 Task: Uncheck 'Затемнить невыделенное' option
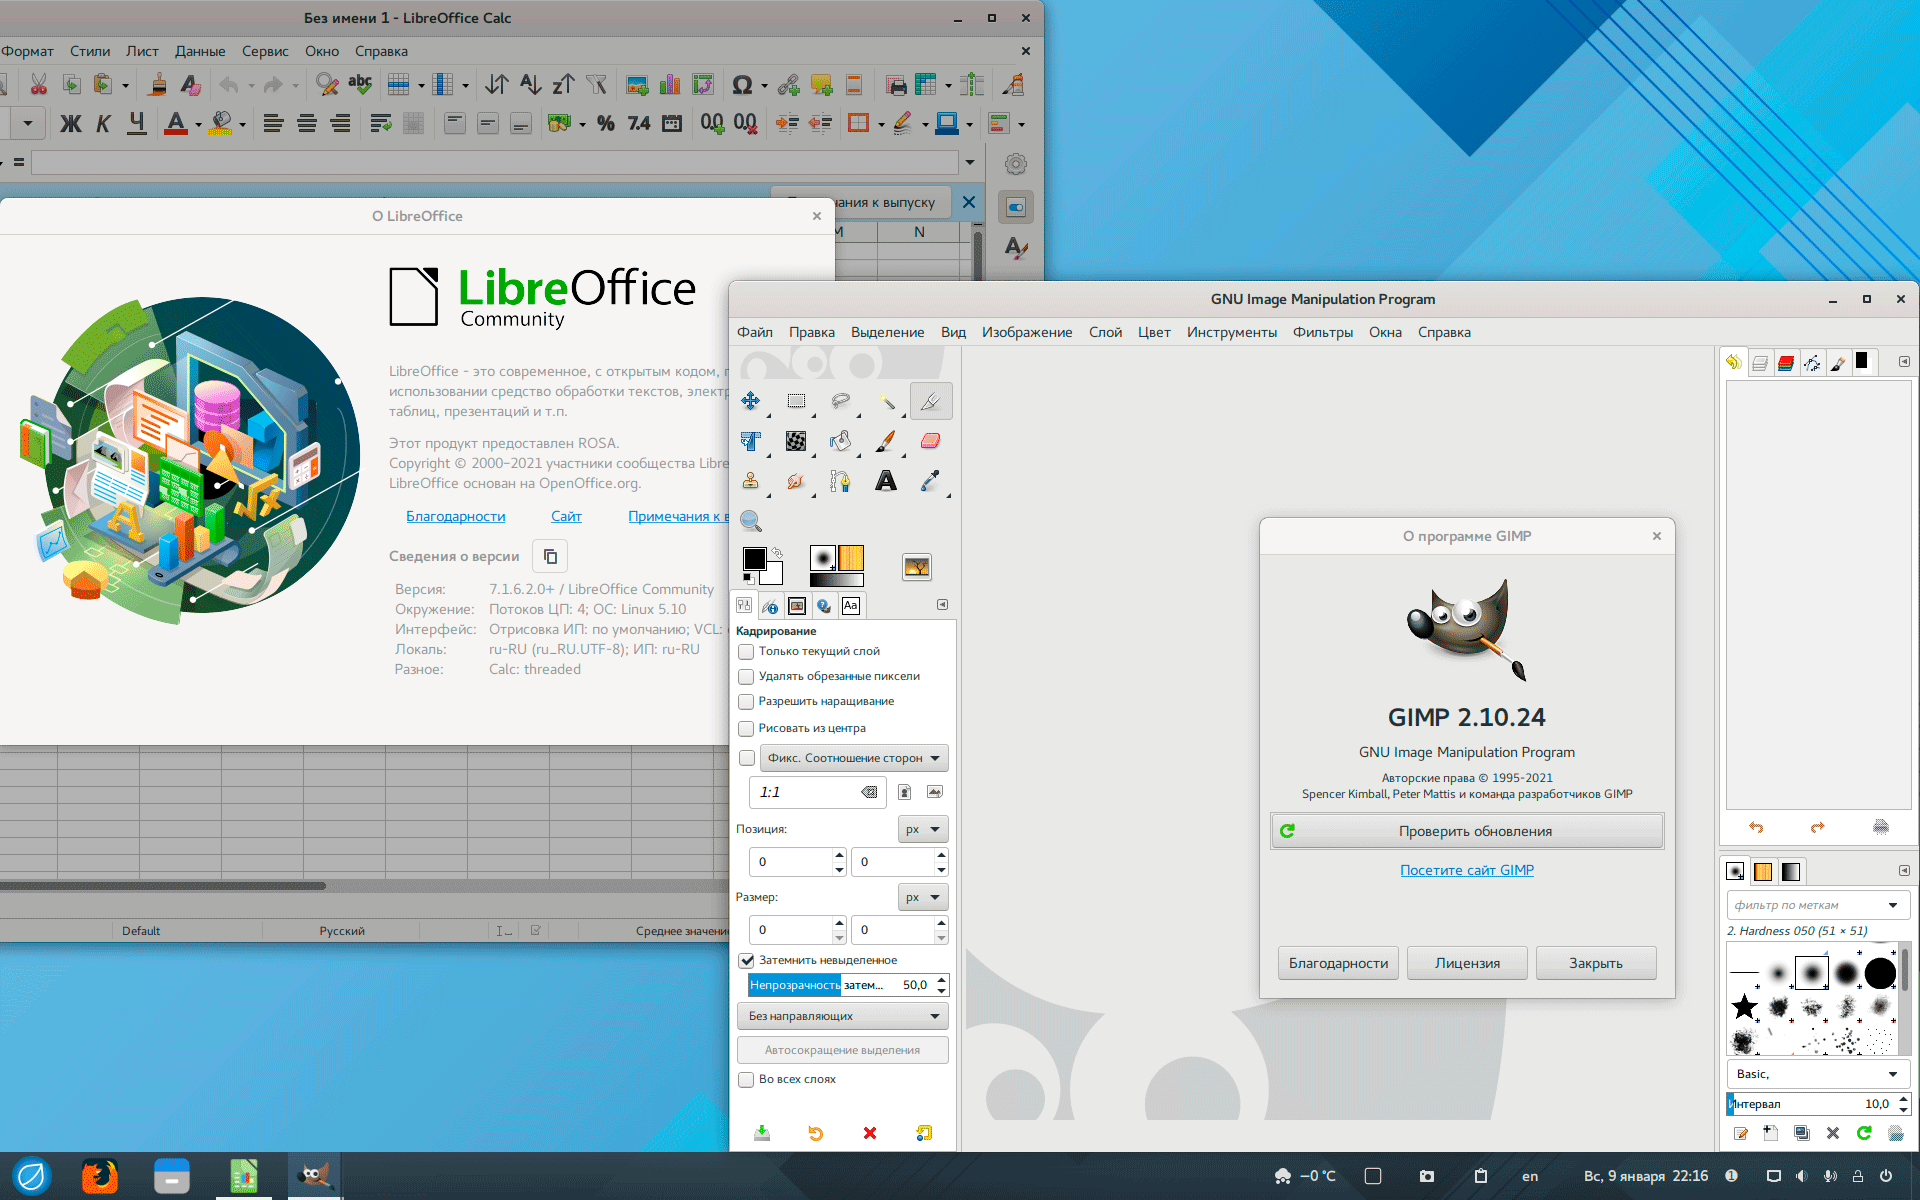(746, 961)
